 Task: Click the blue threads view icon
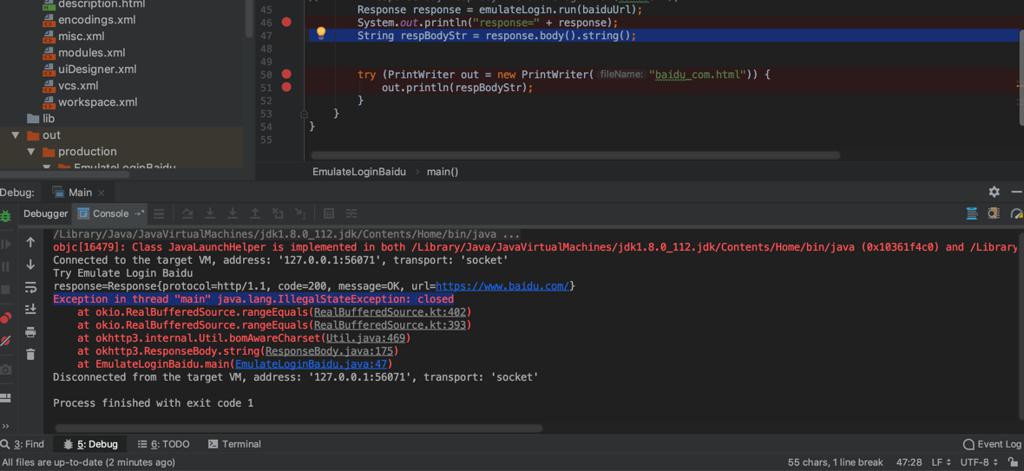pos(972,213)
